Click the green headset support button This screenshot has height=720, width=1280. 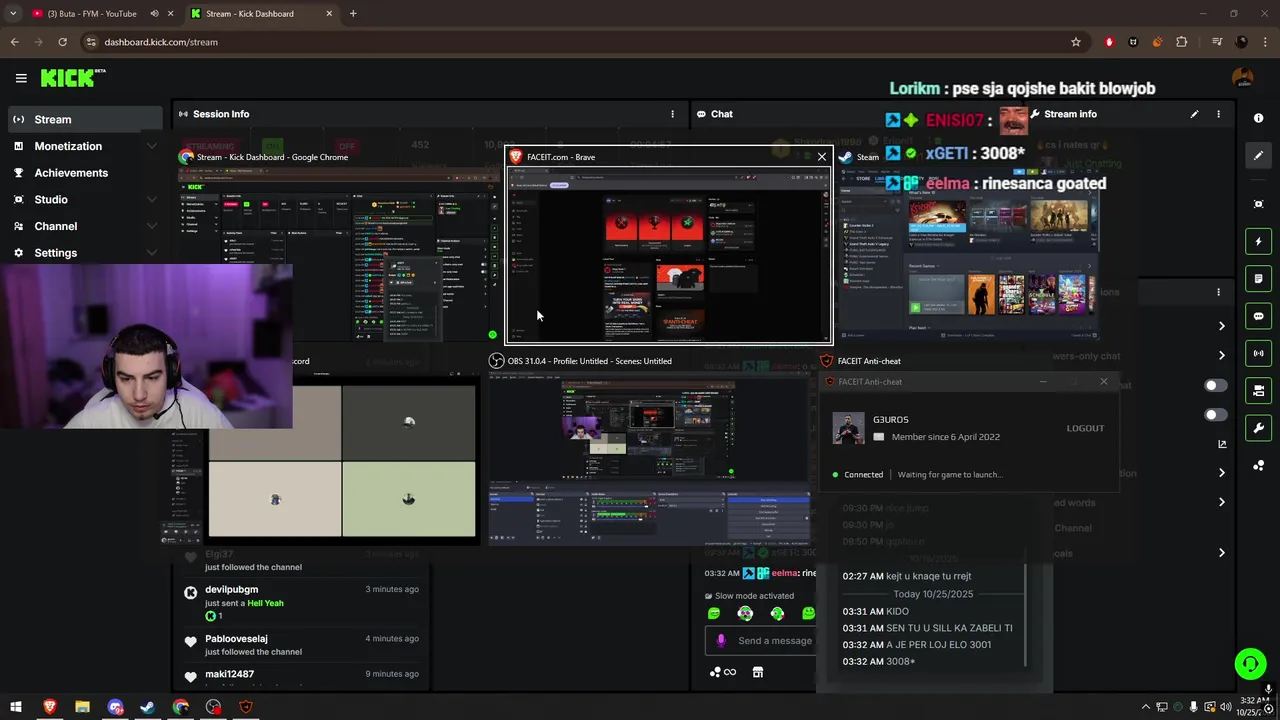pos(1250,664)
